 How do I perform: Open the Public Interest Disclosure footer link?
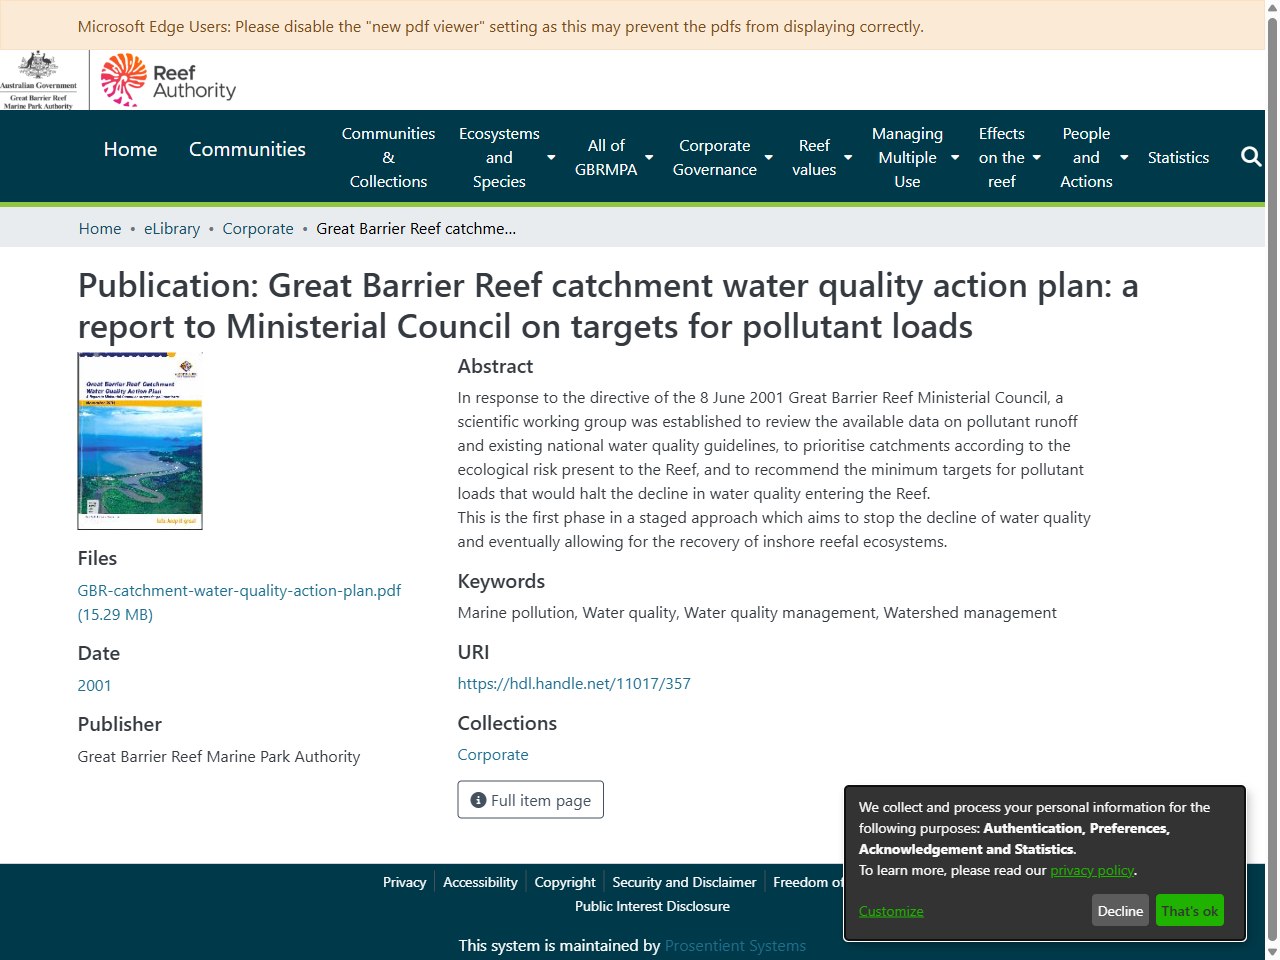click(652, 906)
